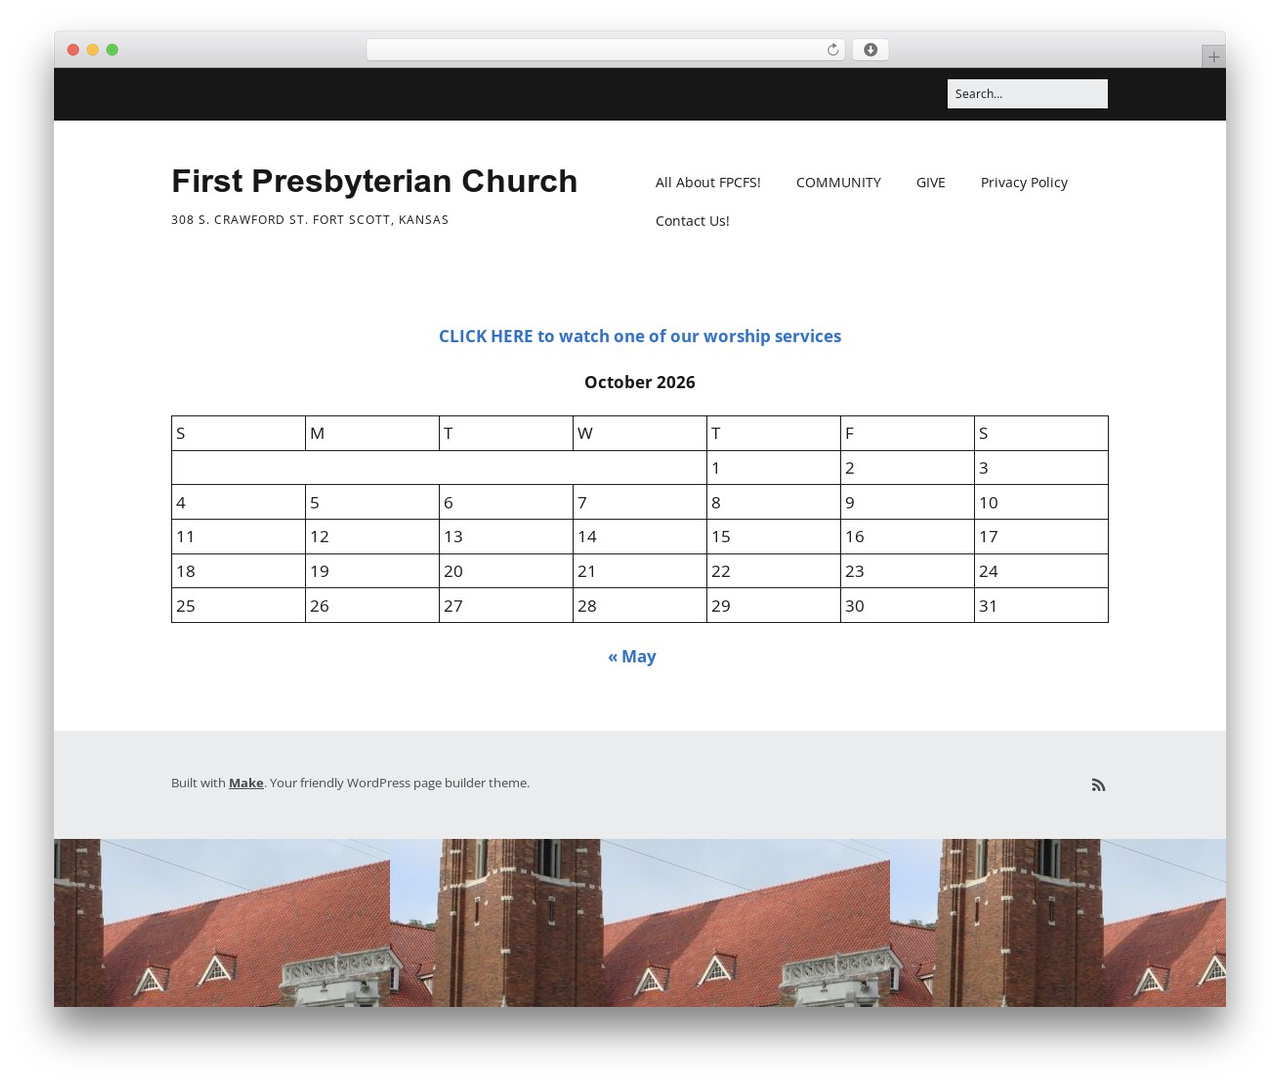This screenshot has height=1084, width=1280.
Task: Open the All About FPCFS! menu
Action: [x=708, y=182]
